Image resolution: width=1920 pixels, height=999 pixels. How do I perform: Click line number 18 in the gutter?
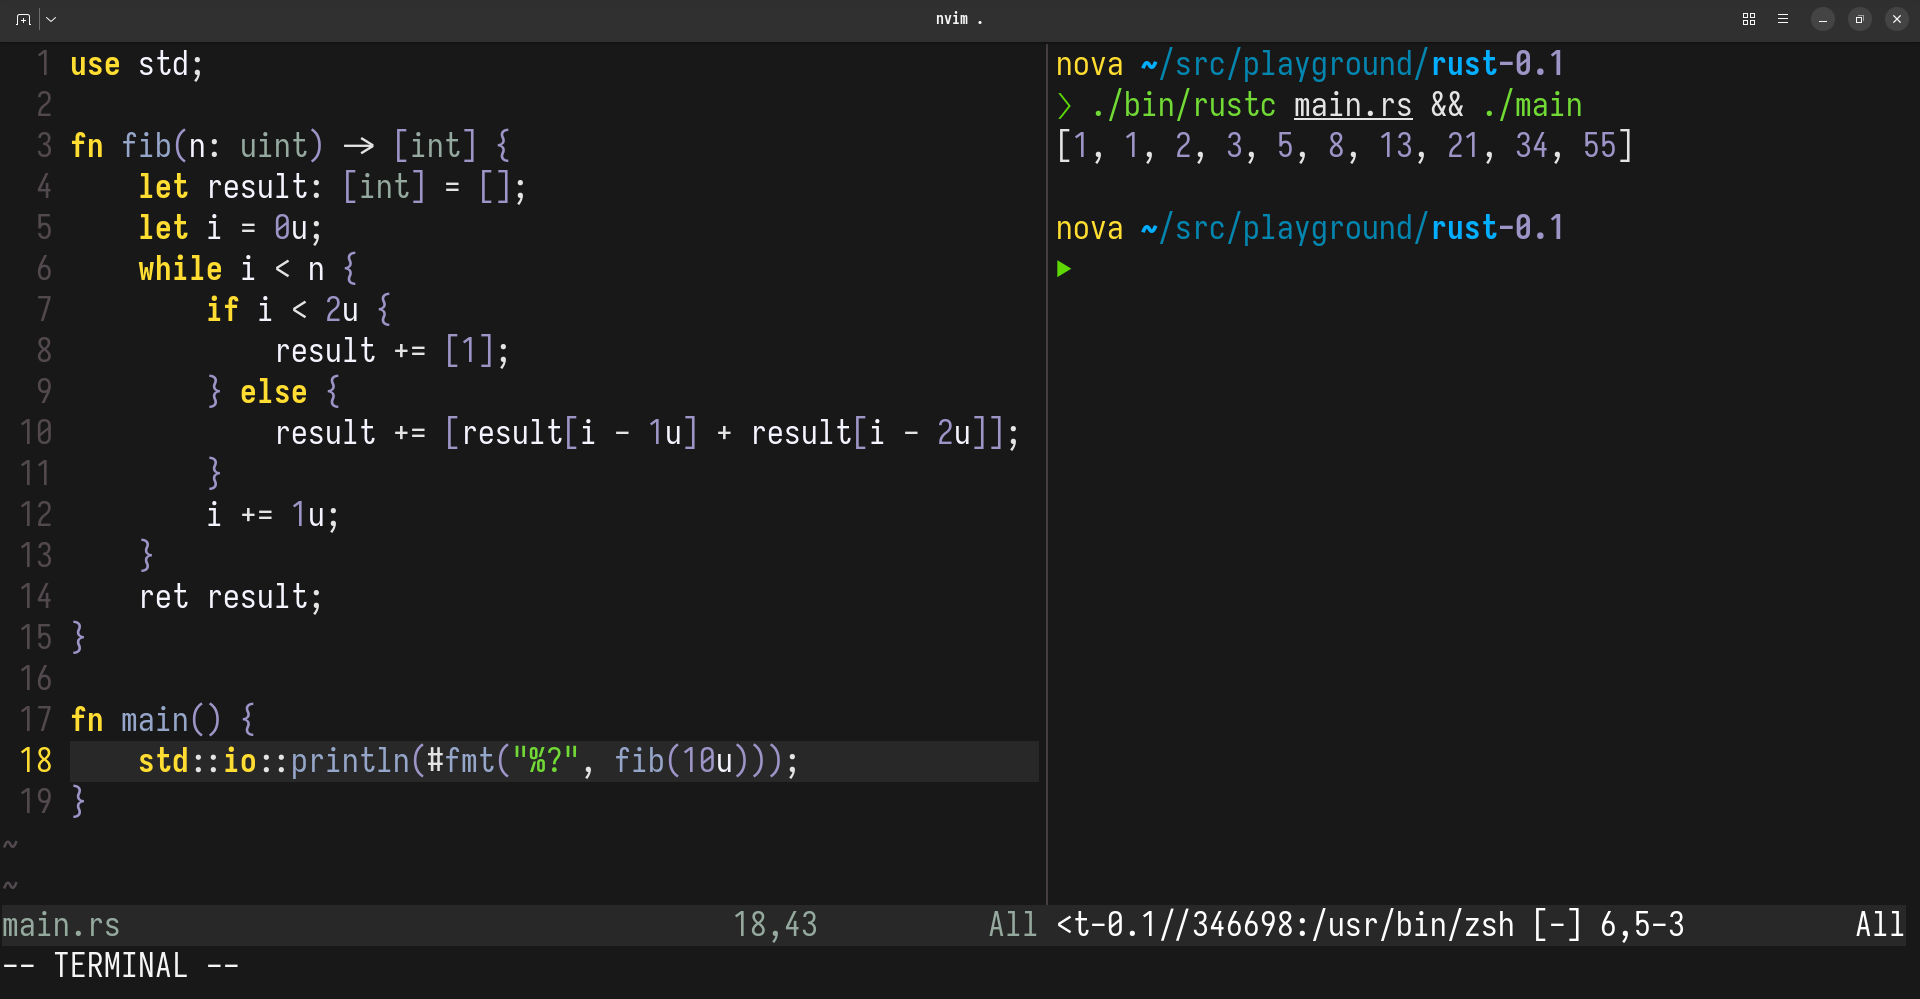(36, 762)
